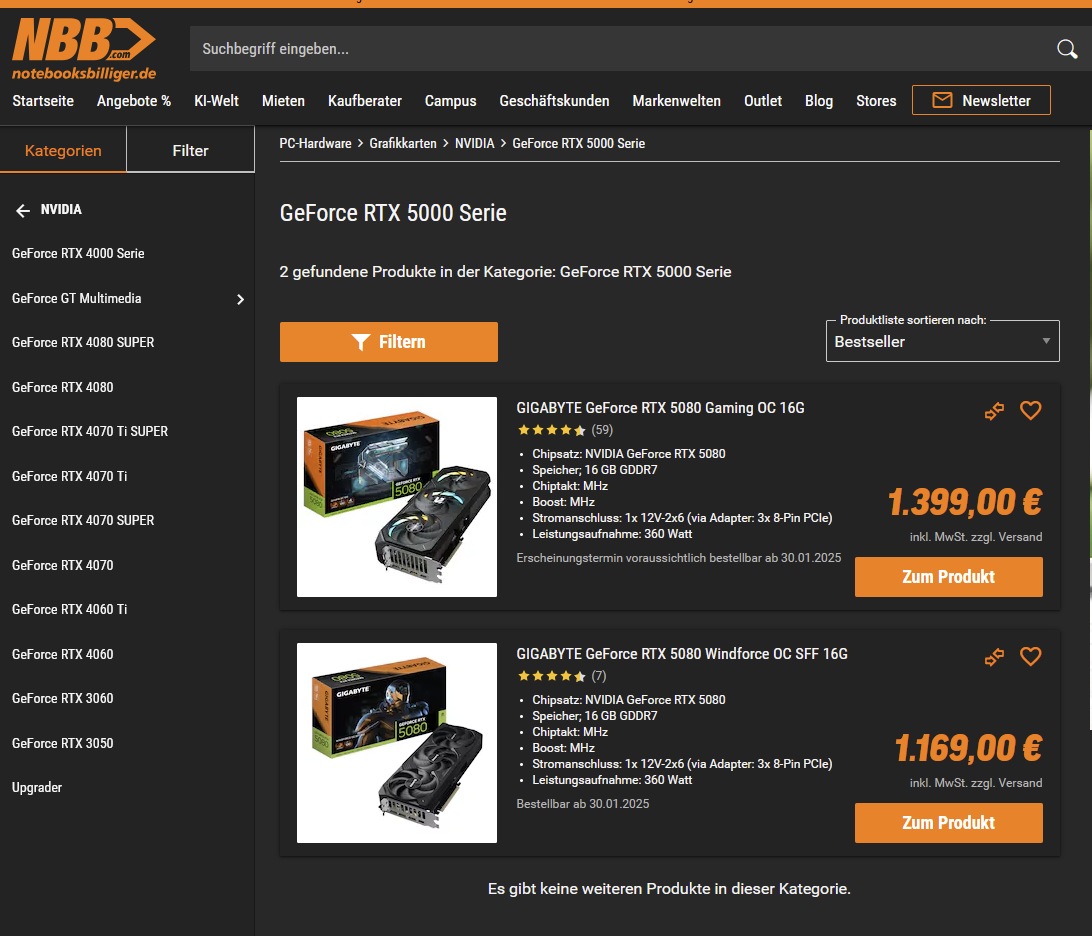
Task: Select GeForce RTX 3060 category
Action: (63, 699)
